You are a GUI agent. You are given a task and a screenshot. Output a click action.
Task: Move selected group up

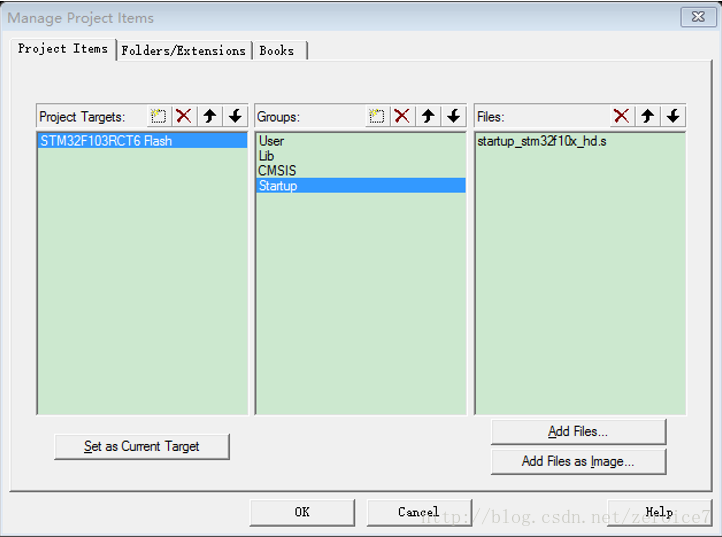pos(428,116)
